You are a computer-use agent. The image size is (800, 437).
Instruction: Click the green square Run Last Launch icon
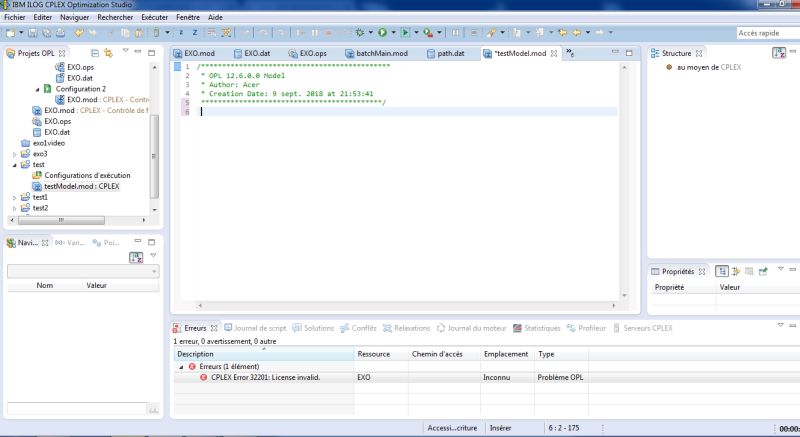(x=405, y=33)
